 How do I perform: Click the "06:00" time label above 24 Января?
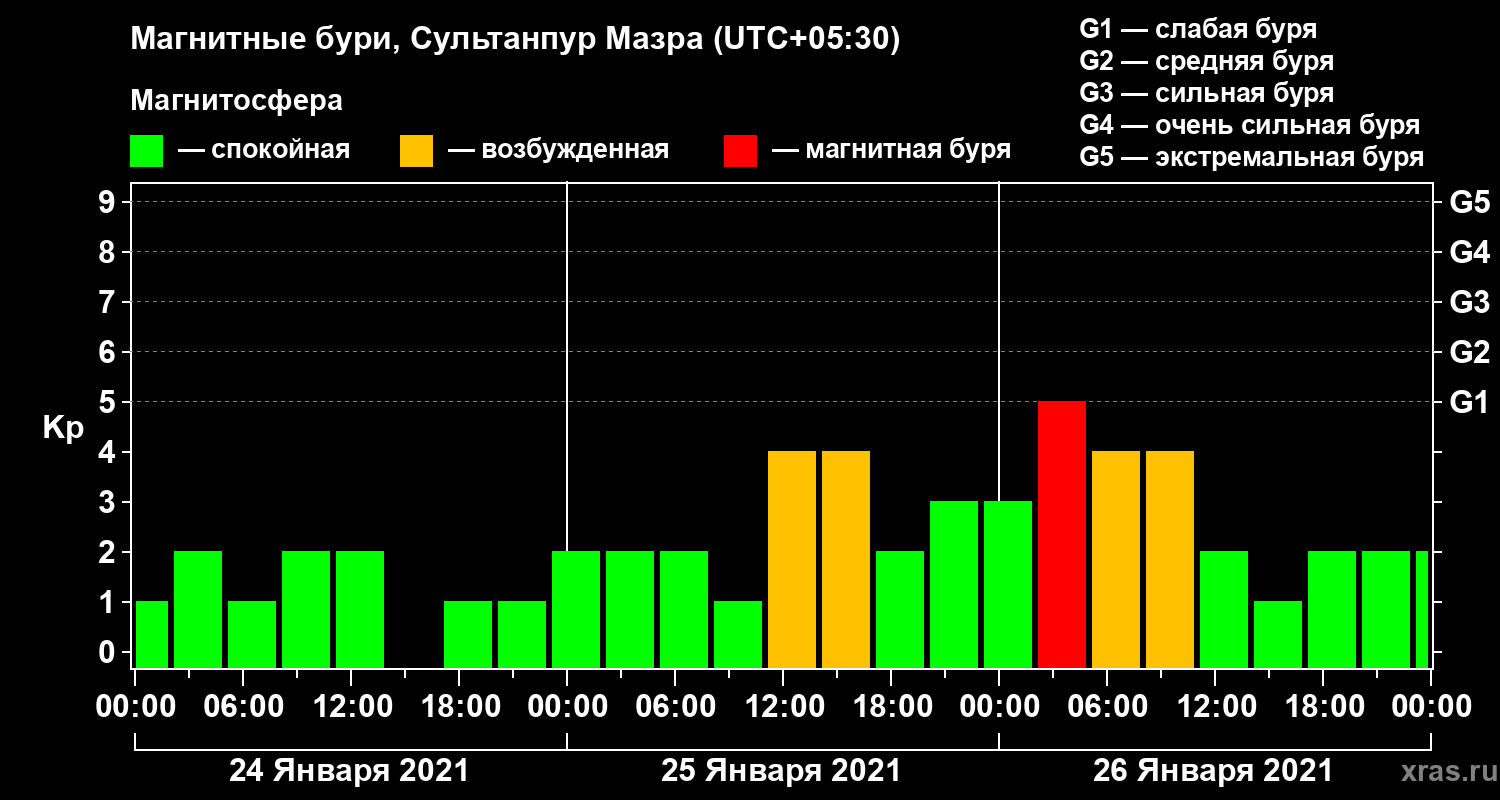(243, 707)
